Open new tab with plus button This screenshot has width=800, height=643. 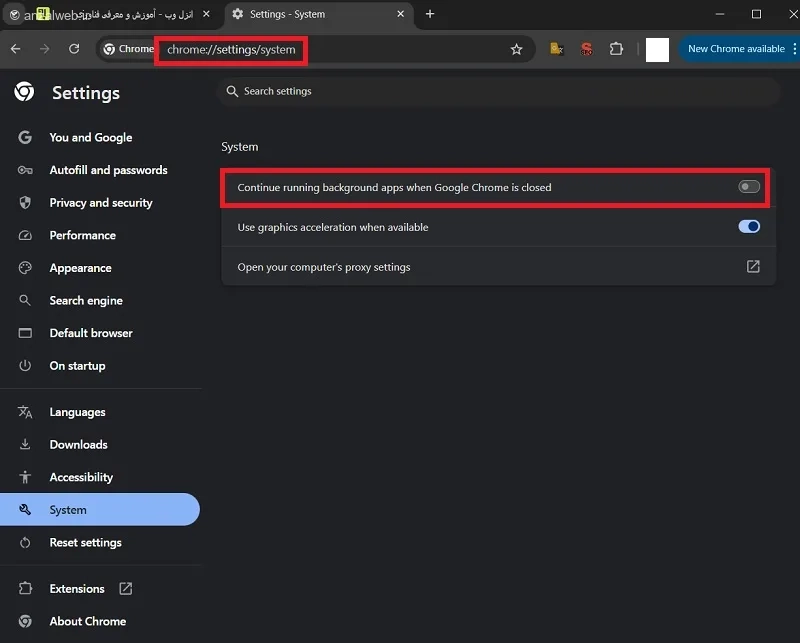[430, 14]
